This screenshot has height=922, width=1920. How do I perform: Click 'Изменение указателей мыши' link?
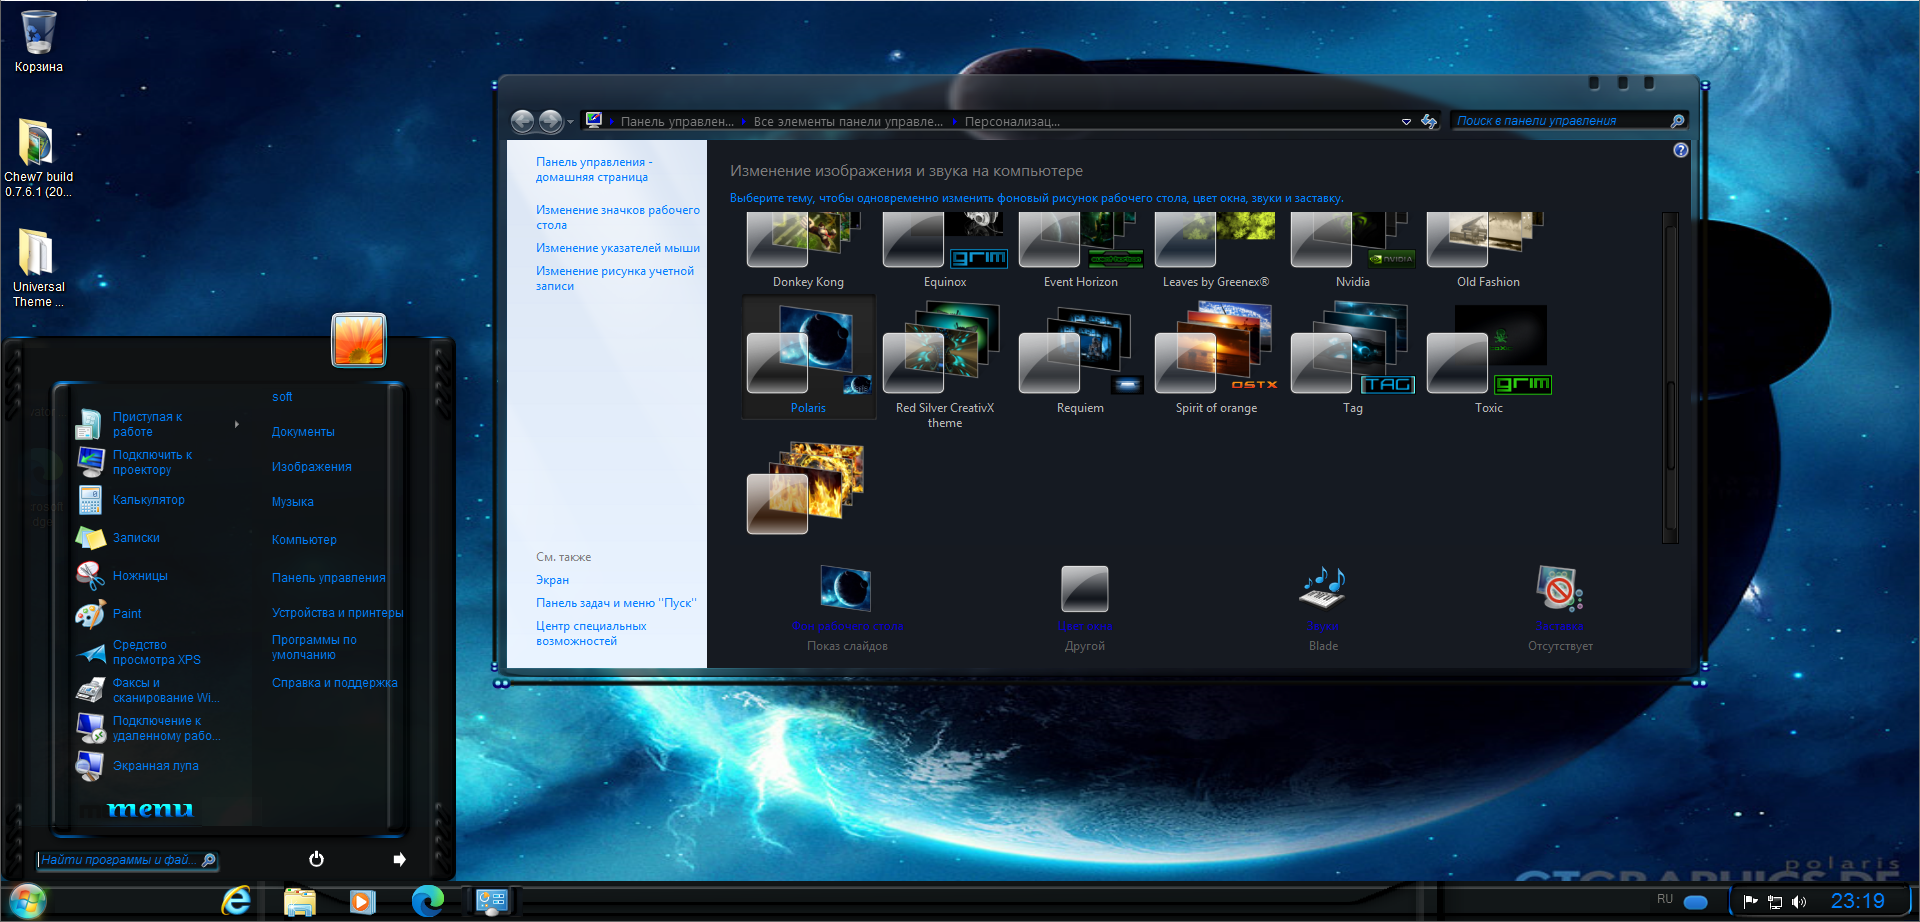(617, 248)
